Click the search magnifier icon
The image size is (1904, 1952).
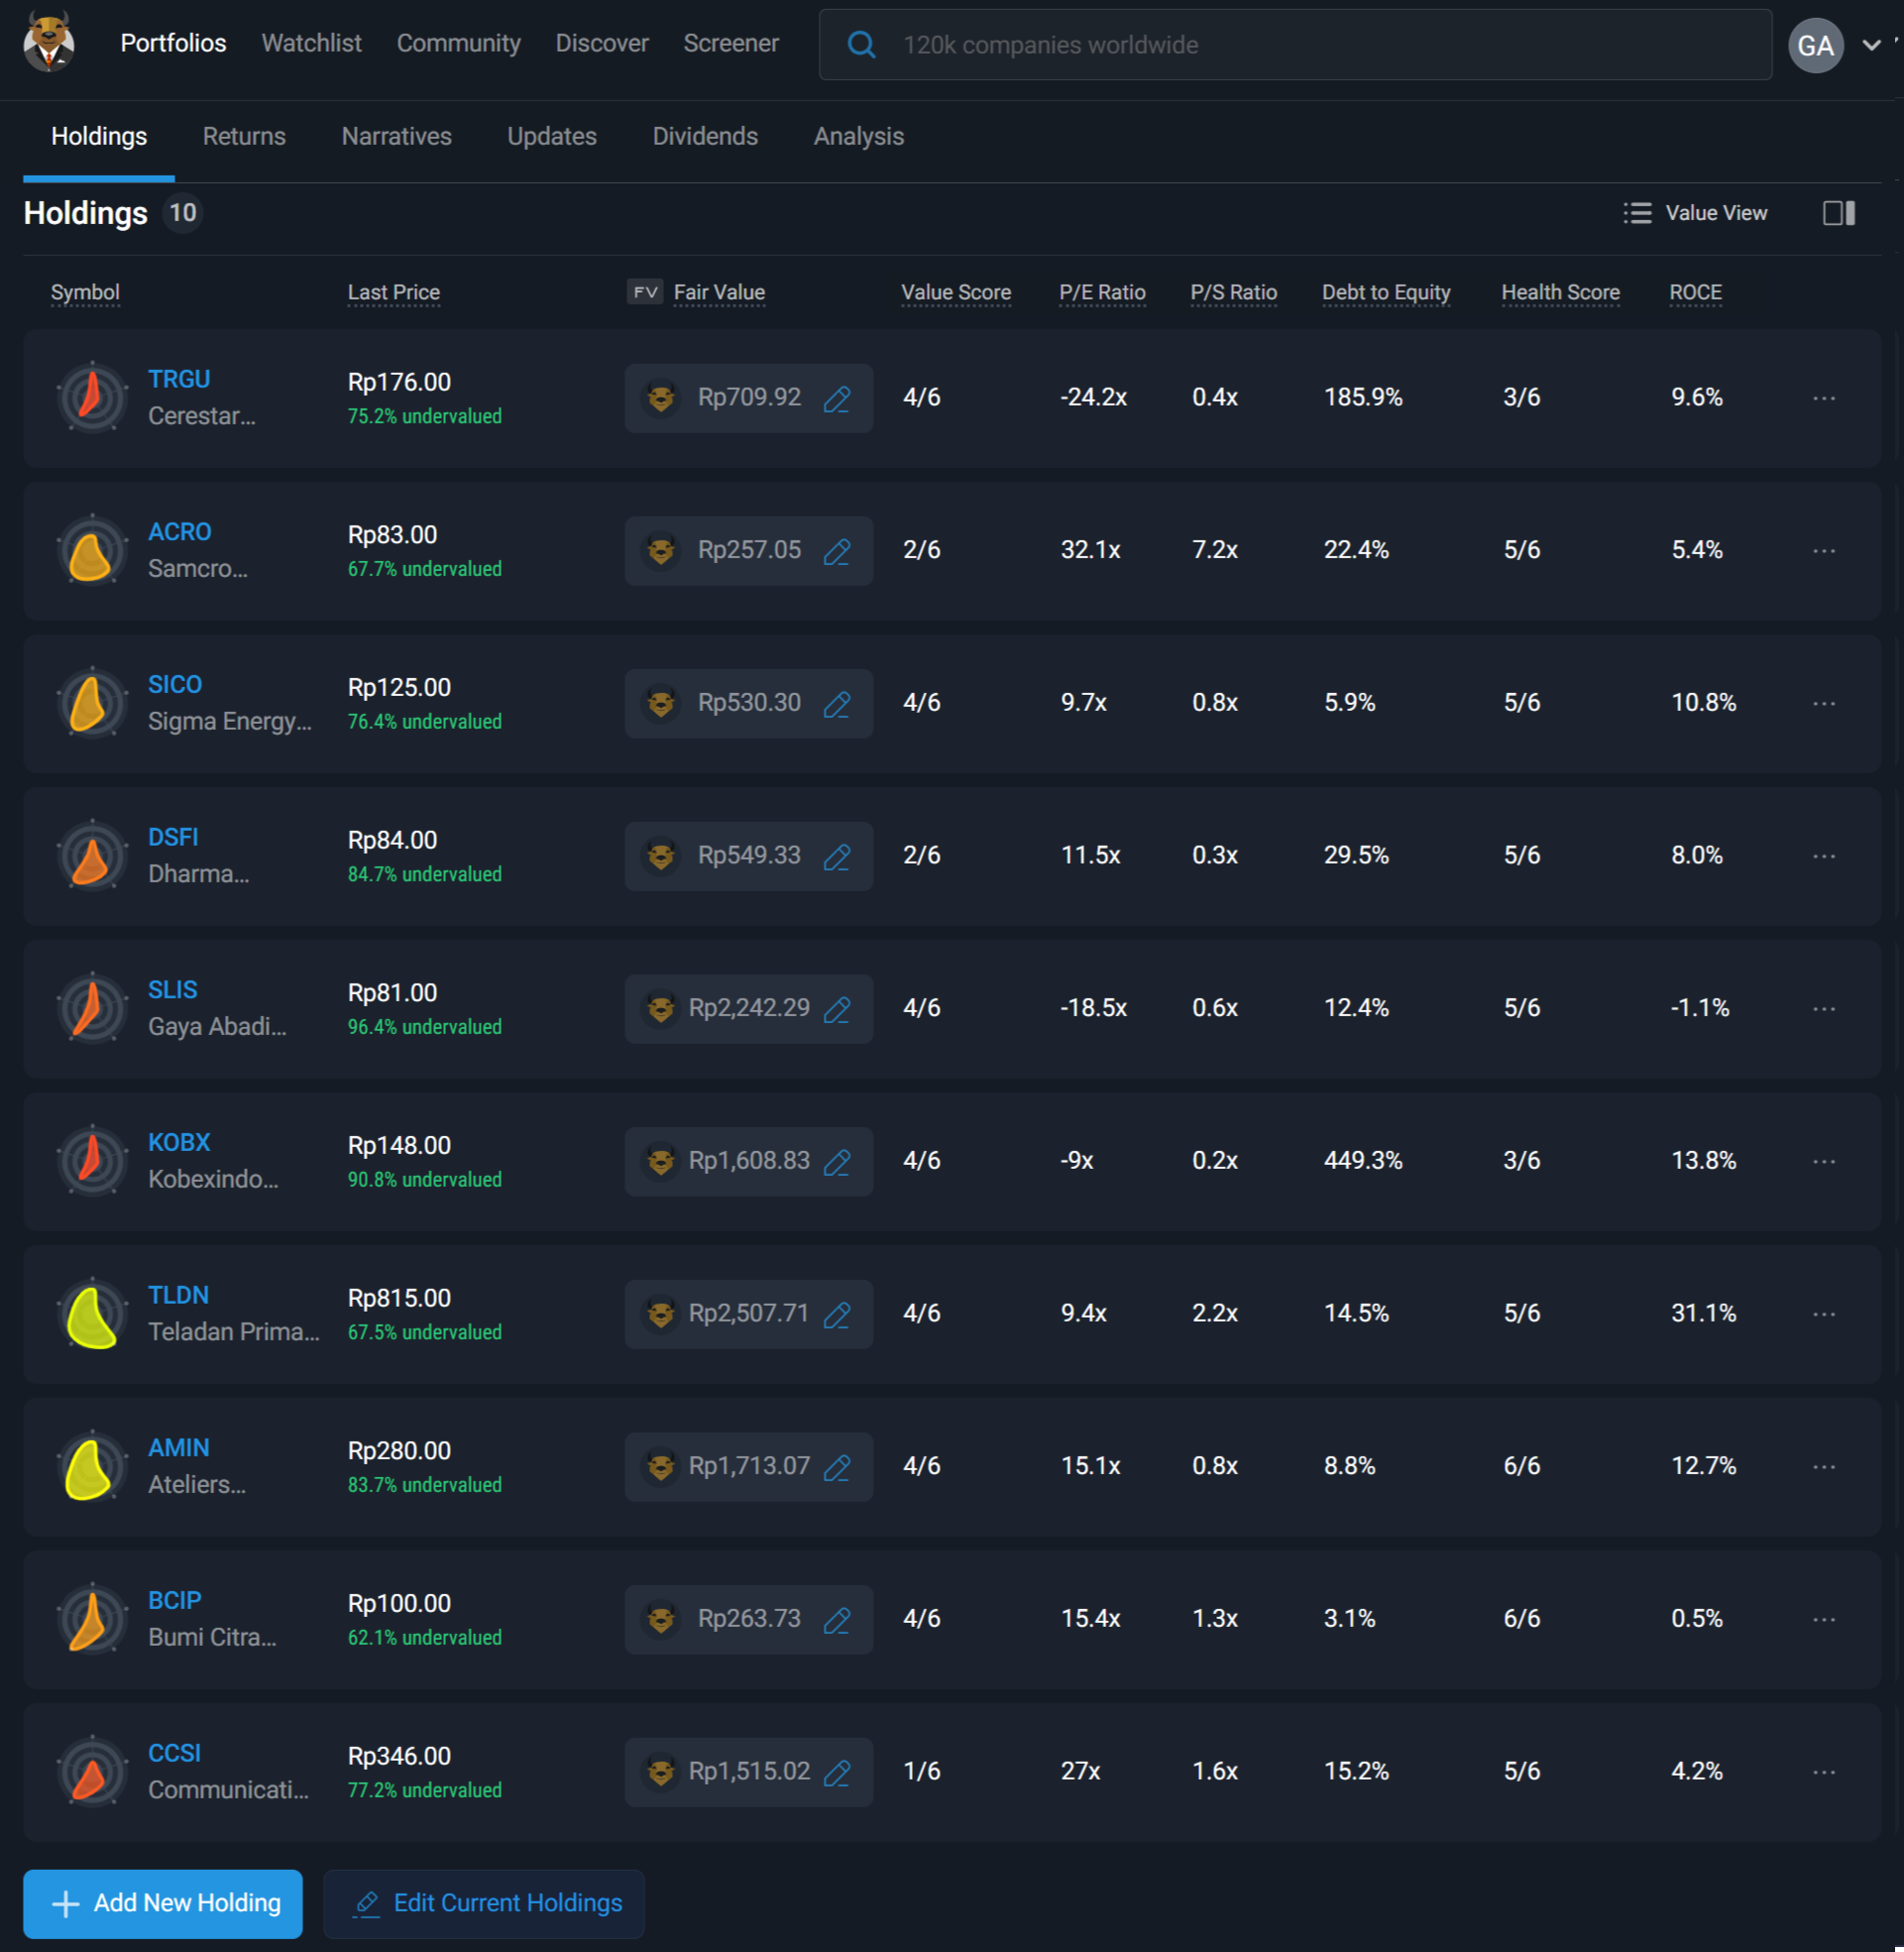(x=861, y=45)
